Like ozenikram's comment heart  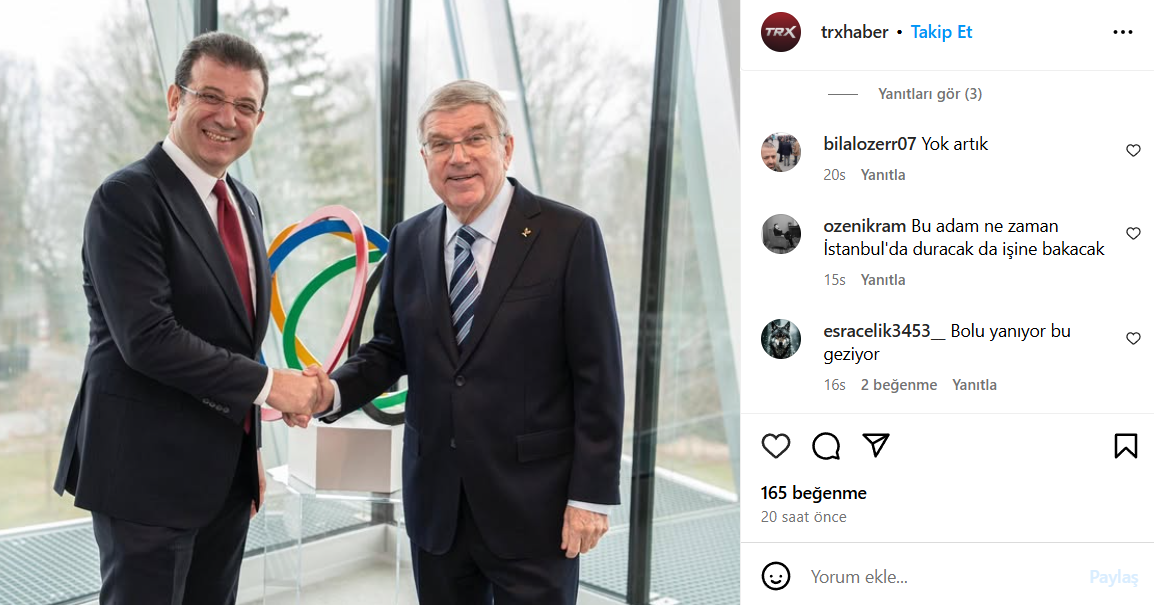pos(1133,234)
